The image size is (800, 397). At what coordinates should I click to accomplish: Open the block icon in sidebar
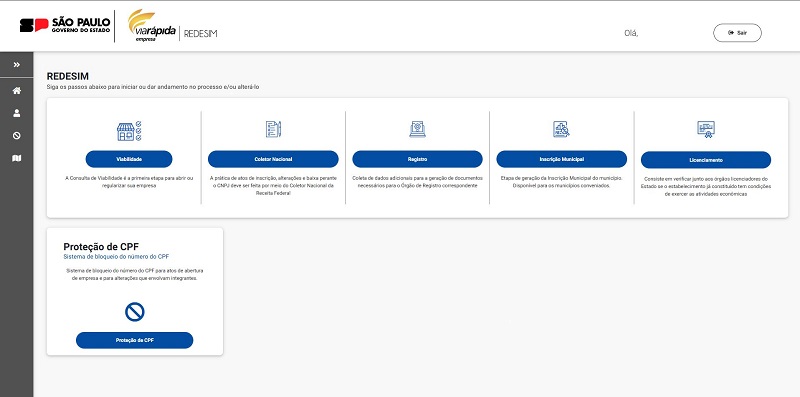[x=16, y=136]
